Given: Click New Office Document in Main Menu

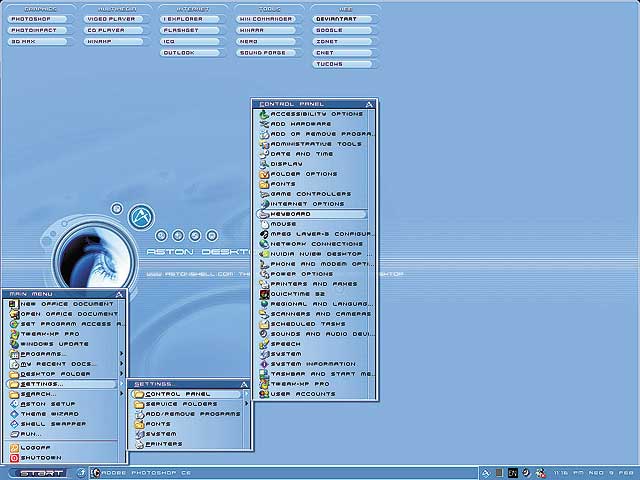Looking at the screenshot, I should pos(62,304).
